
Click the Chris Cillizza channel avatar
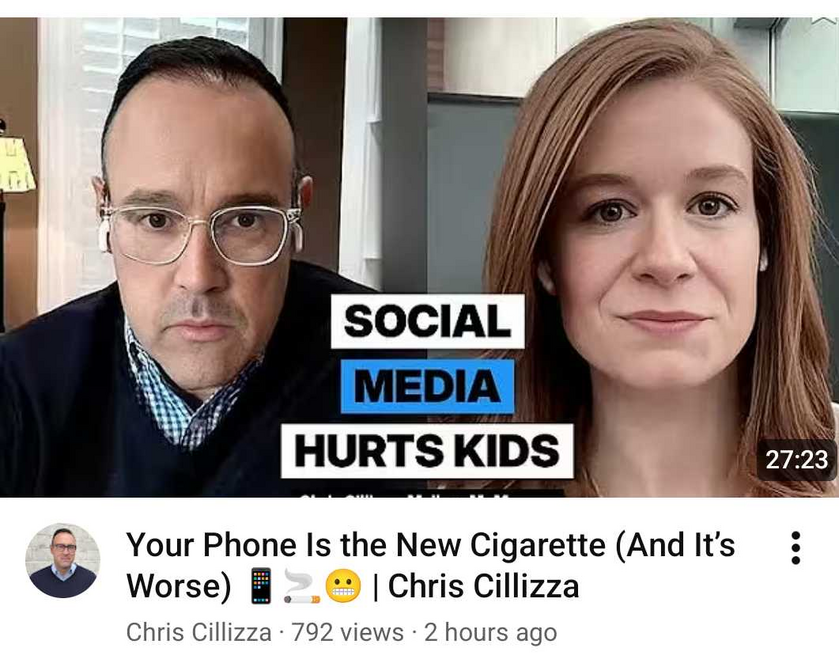click(63, 560)
